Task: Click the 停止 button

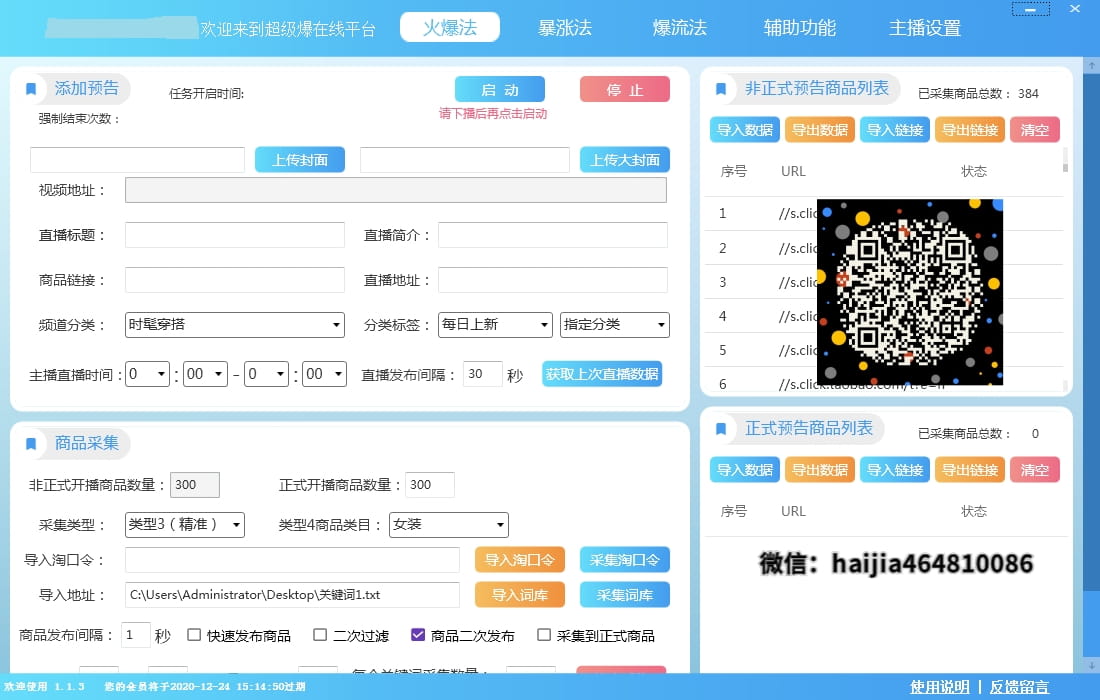Action: click(624, 90)
